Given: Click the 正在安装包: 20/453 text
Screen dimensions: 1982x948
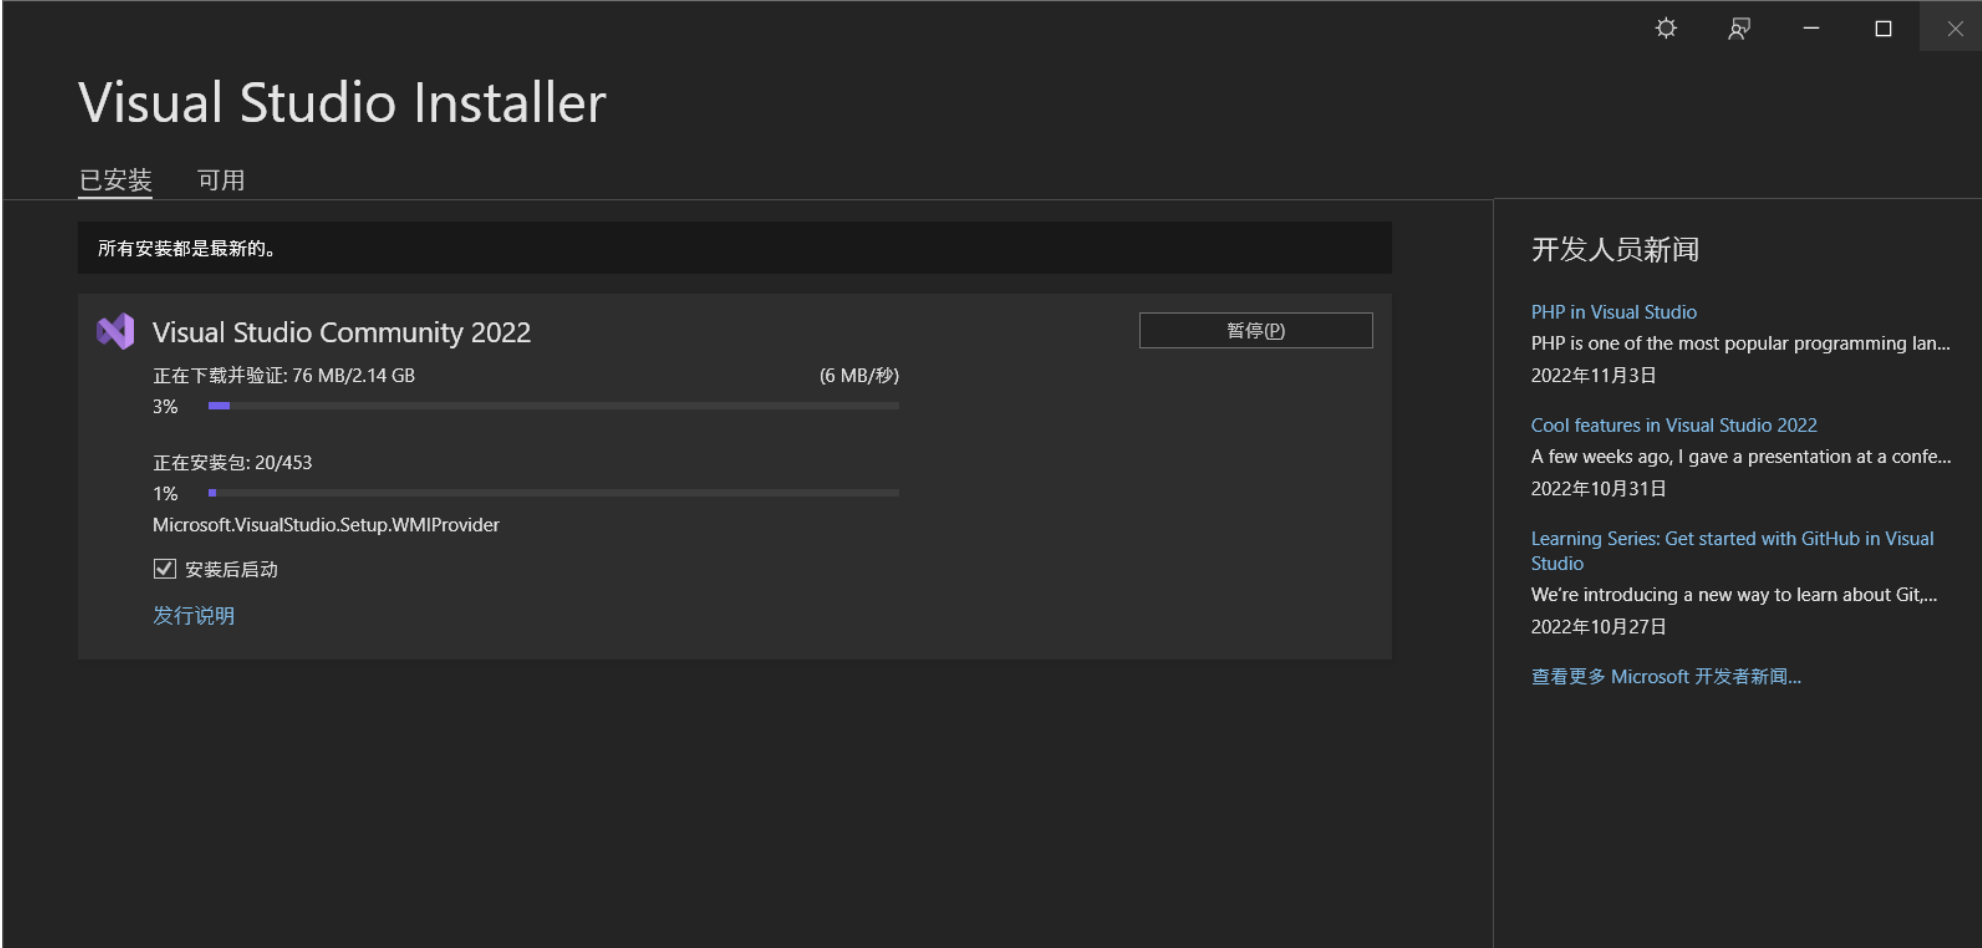Looking at the screenshot, I should click(x=232, y=463).
